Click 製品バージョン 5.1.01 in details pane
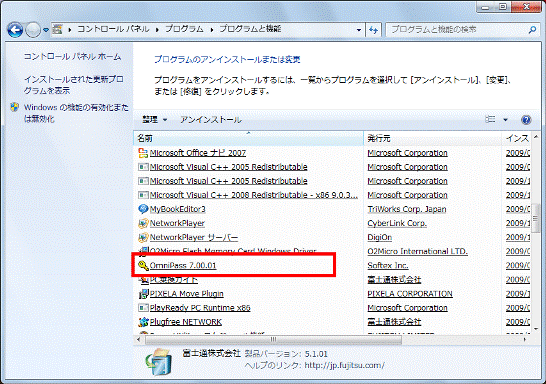 [x=286, y=354]
